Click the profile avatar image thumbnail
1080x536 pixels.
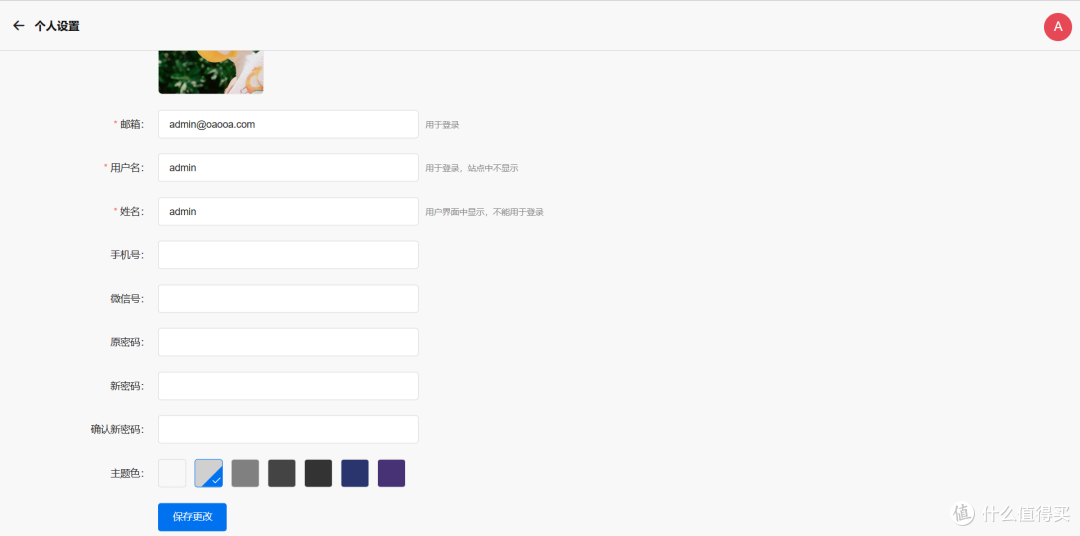(210, 72)
